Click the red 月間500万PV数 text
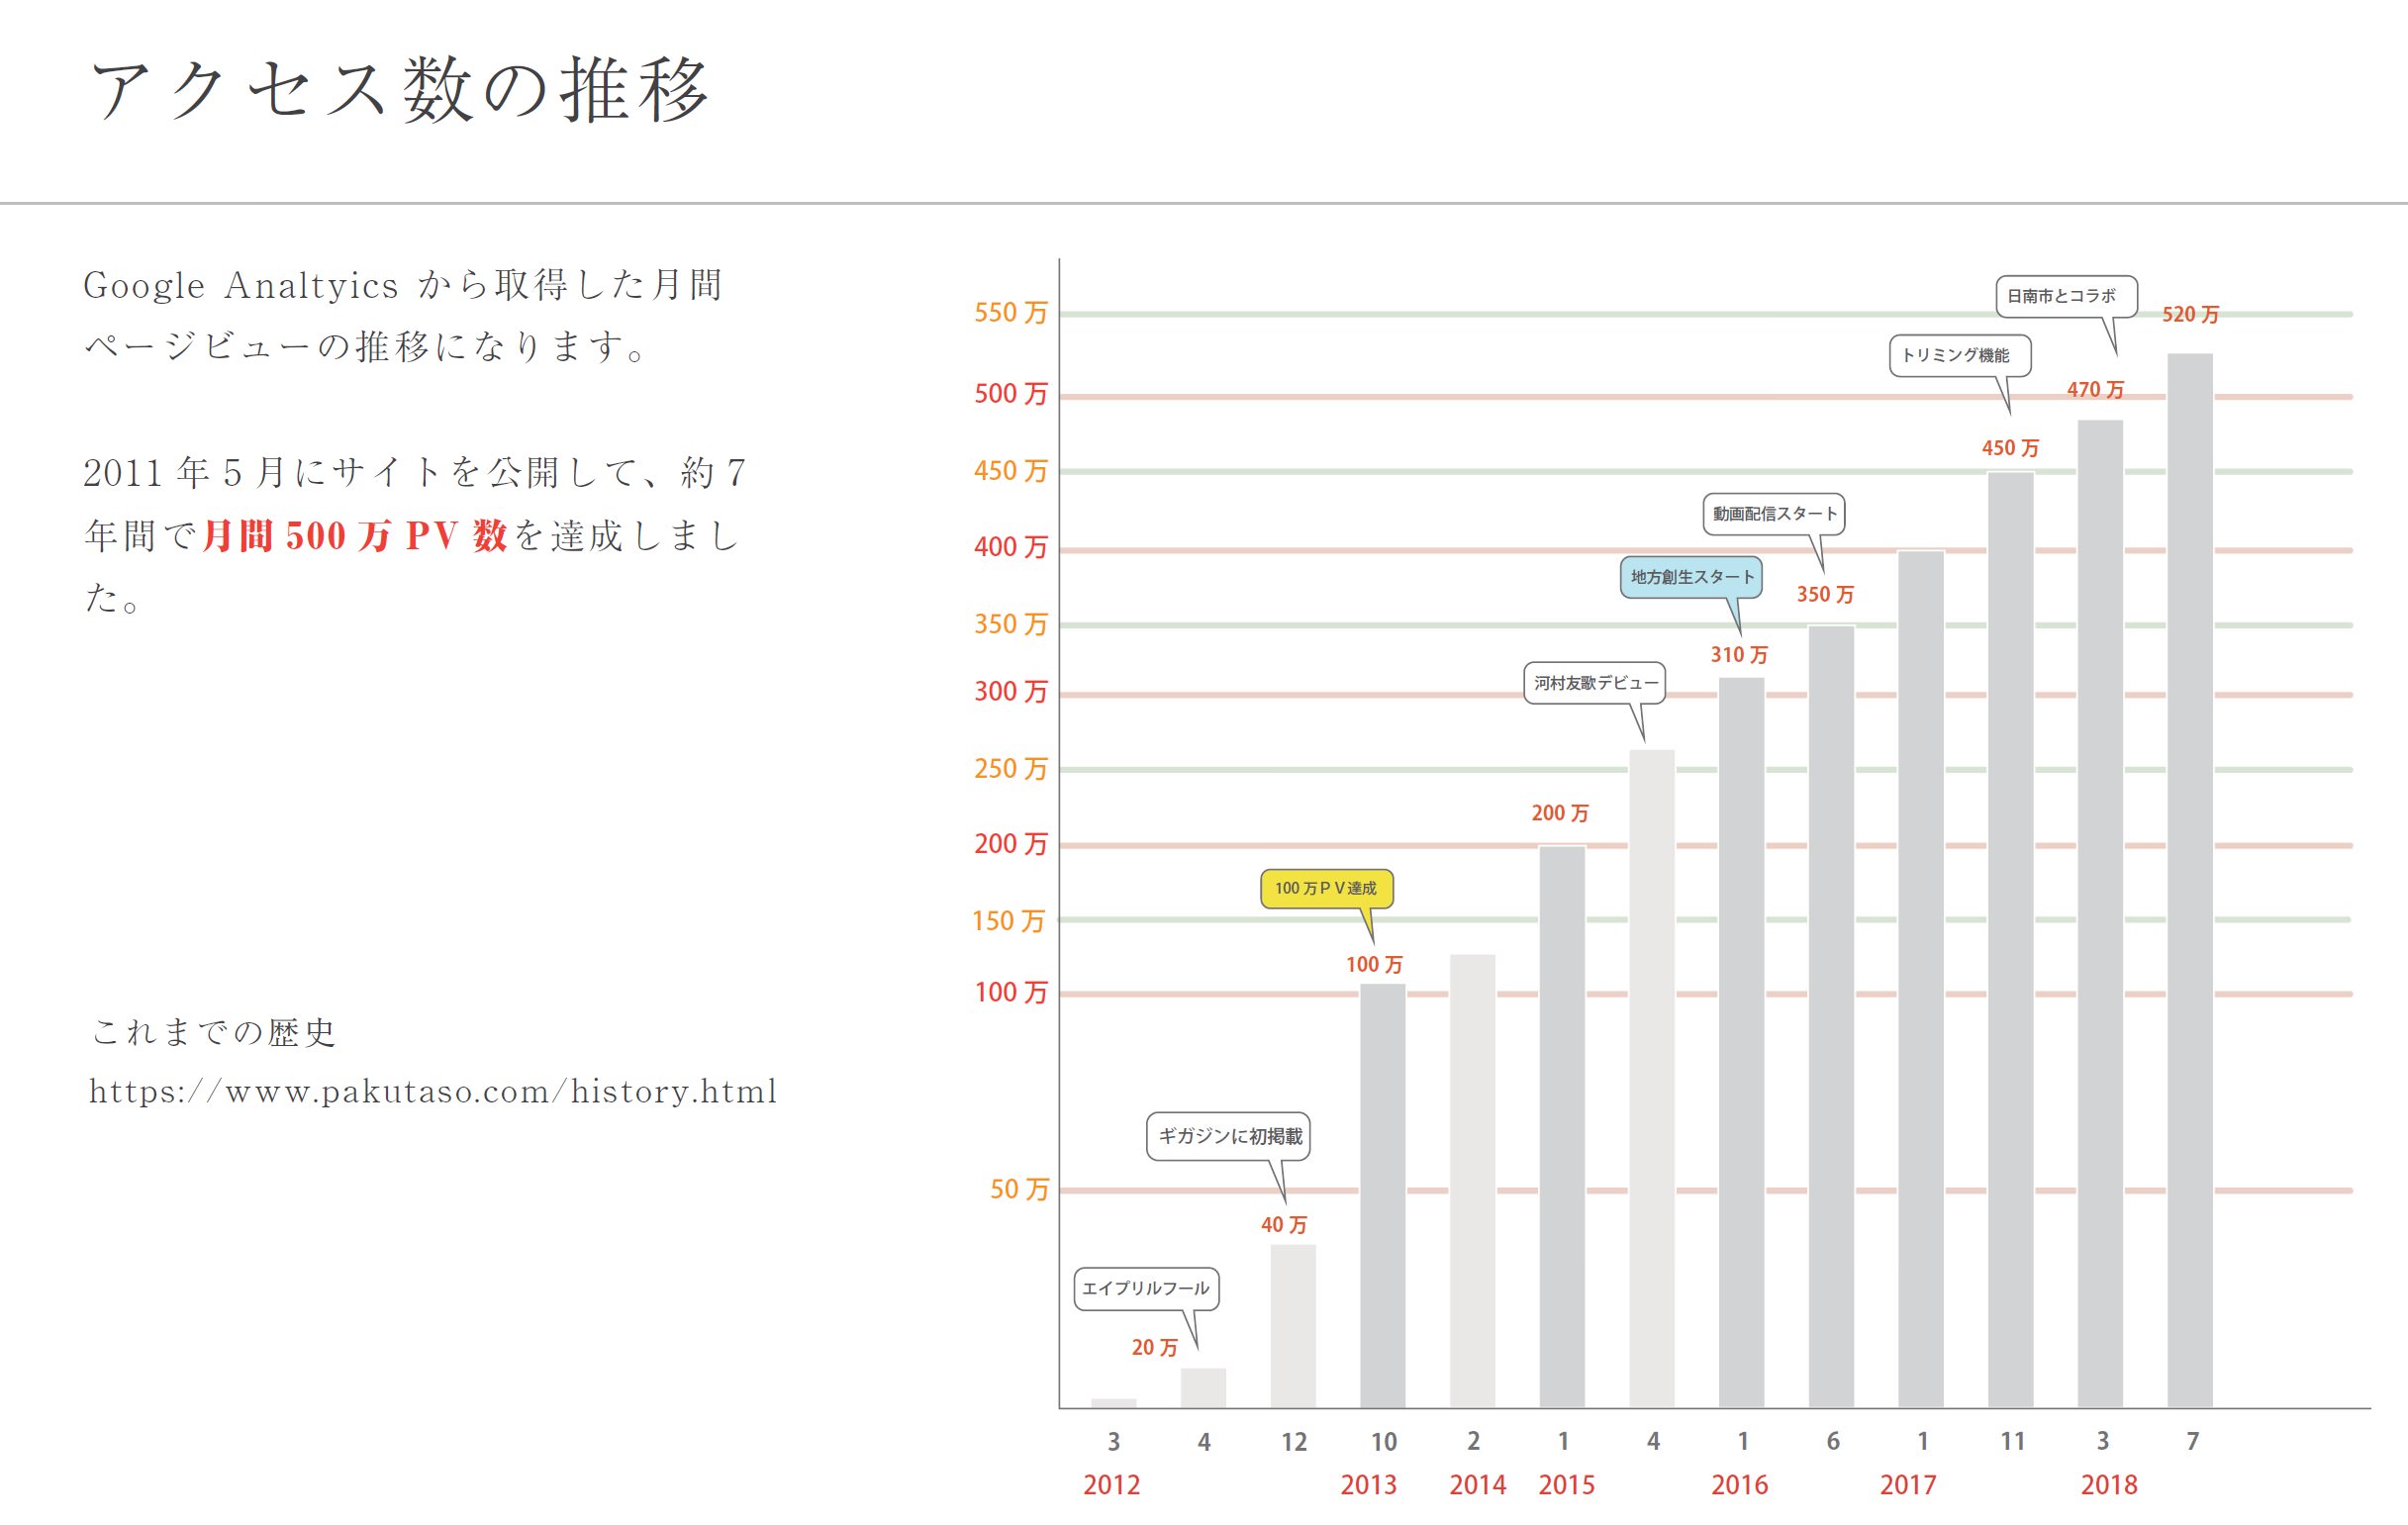 pos(354,536)
